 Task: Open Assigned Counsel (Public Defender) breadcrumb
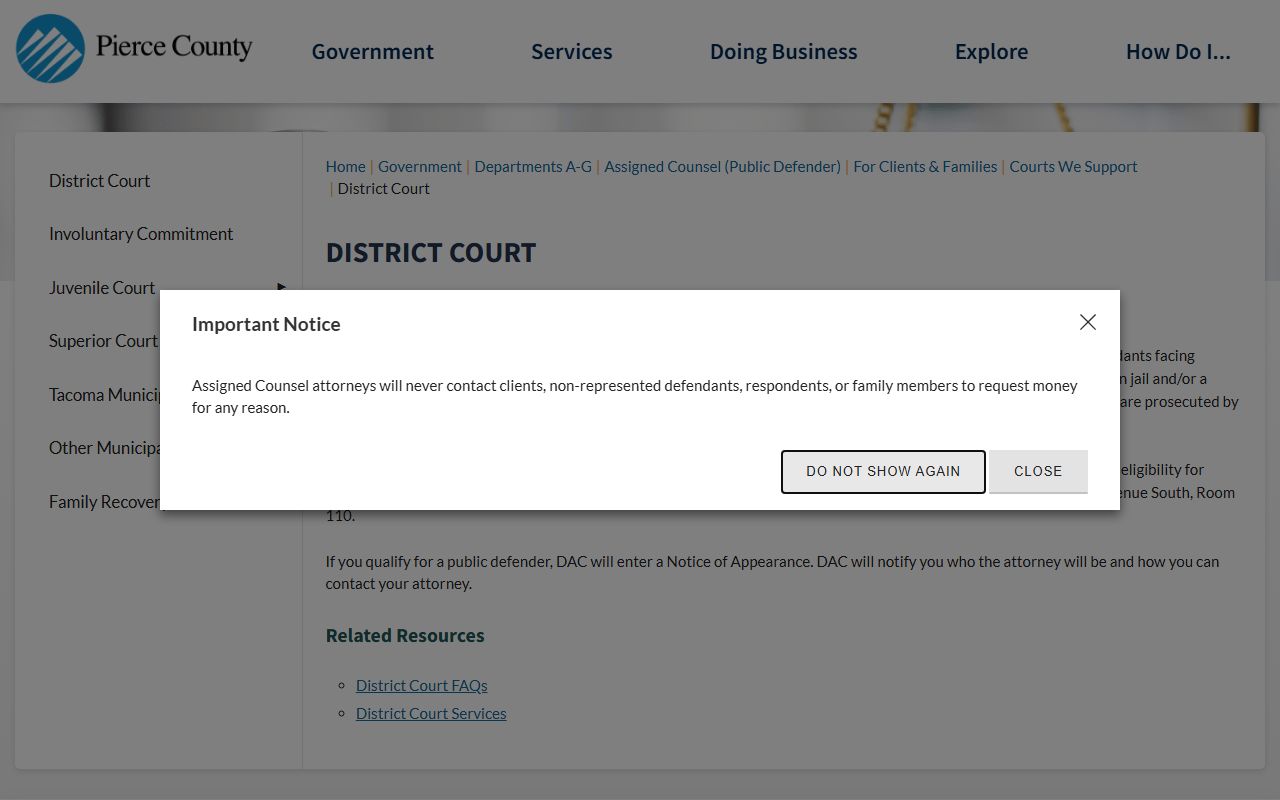click(x=722, y=166)
